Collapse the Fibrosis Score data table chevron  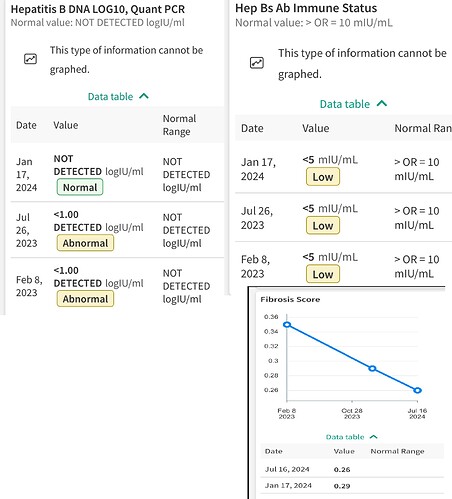tap(374, 437)
